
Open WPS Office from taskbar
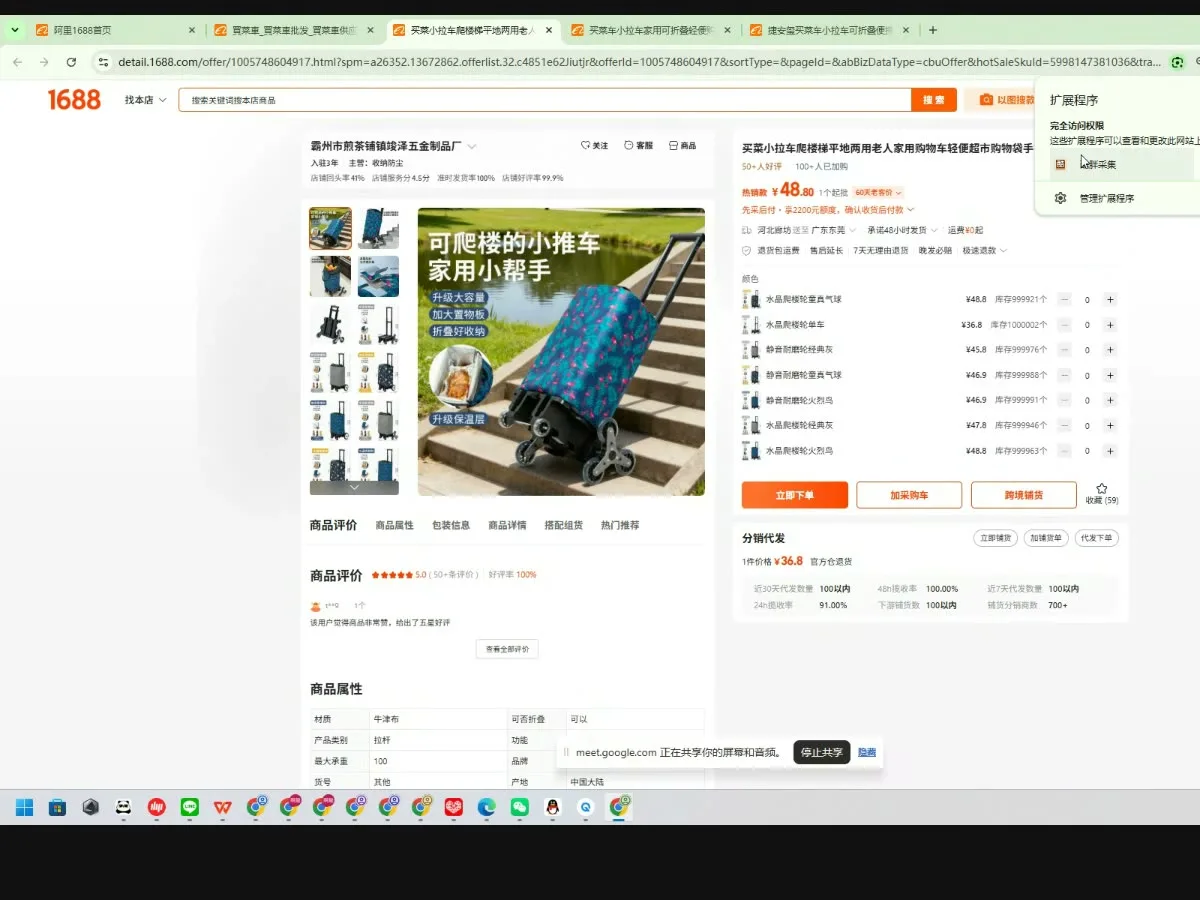click(222, 807)
